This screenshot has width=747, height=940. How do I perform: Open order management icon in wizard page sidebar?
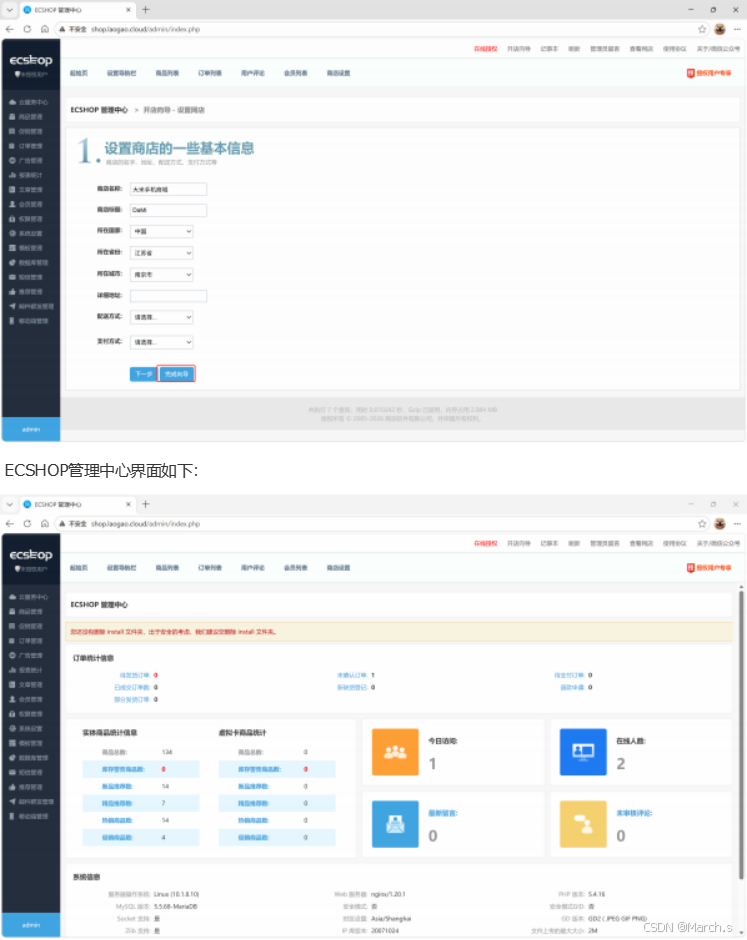click(x=12, y=146)
